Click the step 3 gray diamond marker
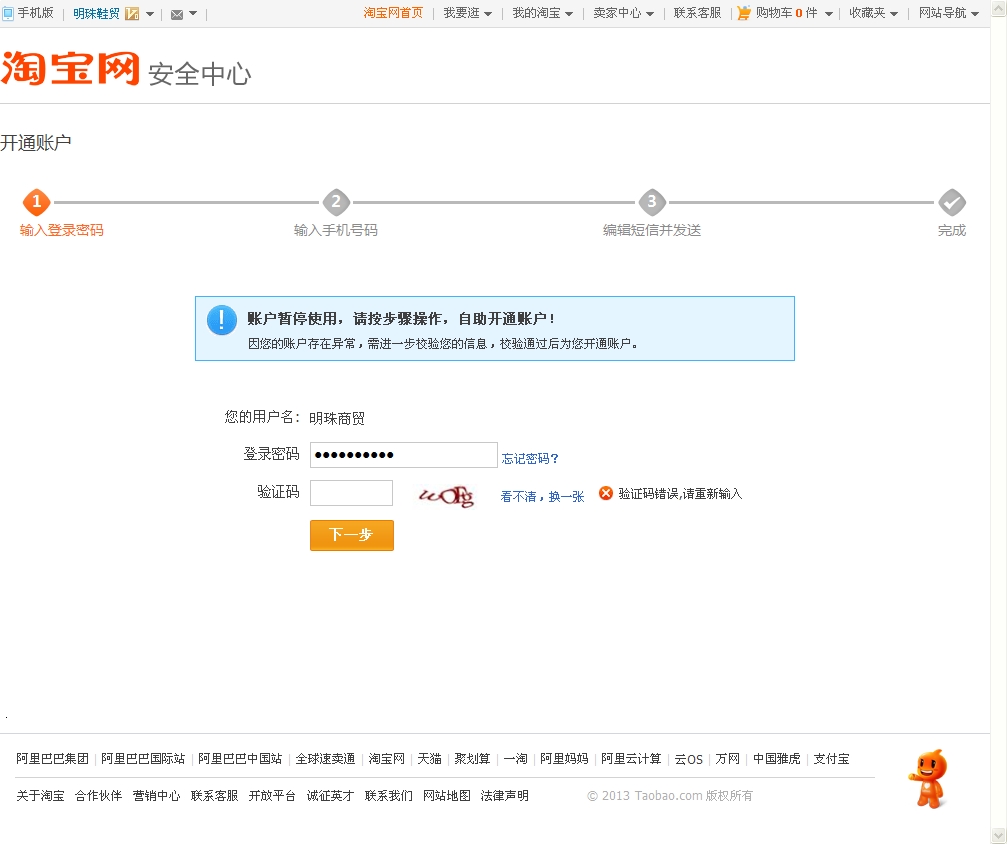 click(x=652, y=202)
